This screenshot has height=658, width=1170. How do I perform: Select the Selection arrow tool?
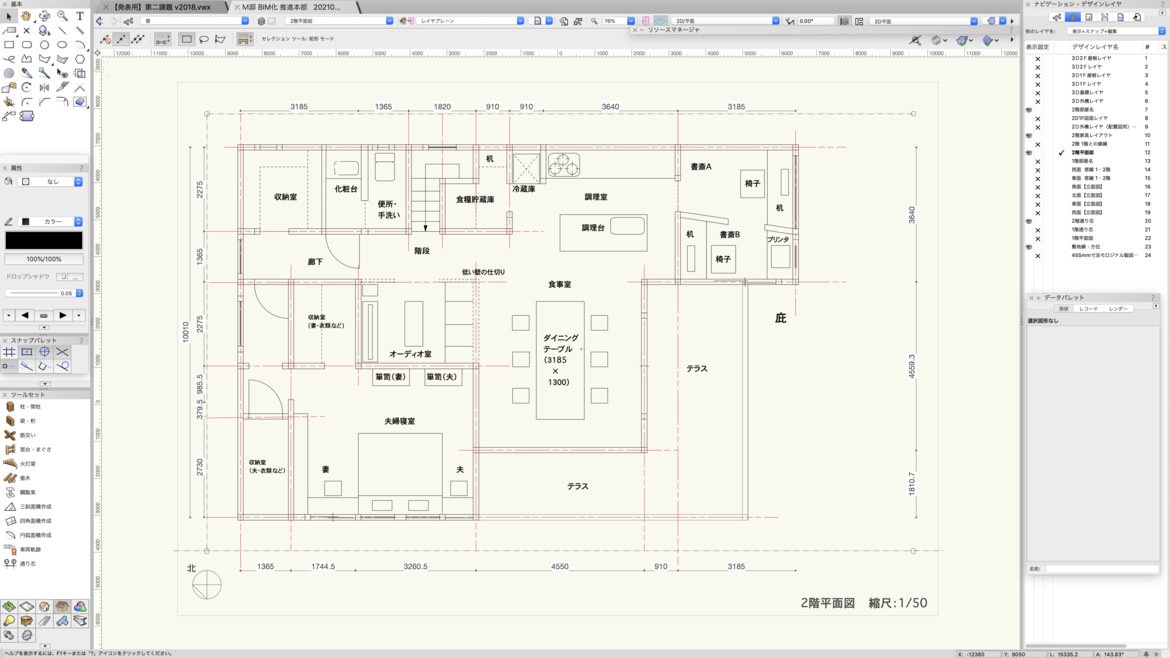tap(9, 17)
